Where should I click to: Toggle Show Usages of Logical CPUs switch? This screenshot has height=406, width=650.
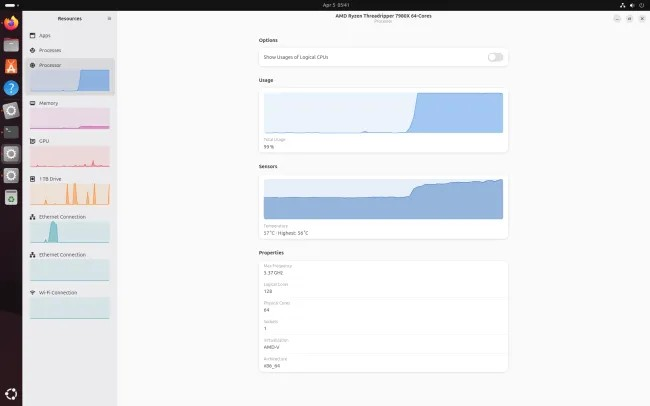click(x=494, y=57)
